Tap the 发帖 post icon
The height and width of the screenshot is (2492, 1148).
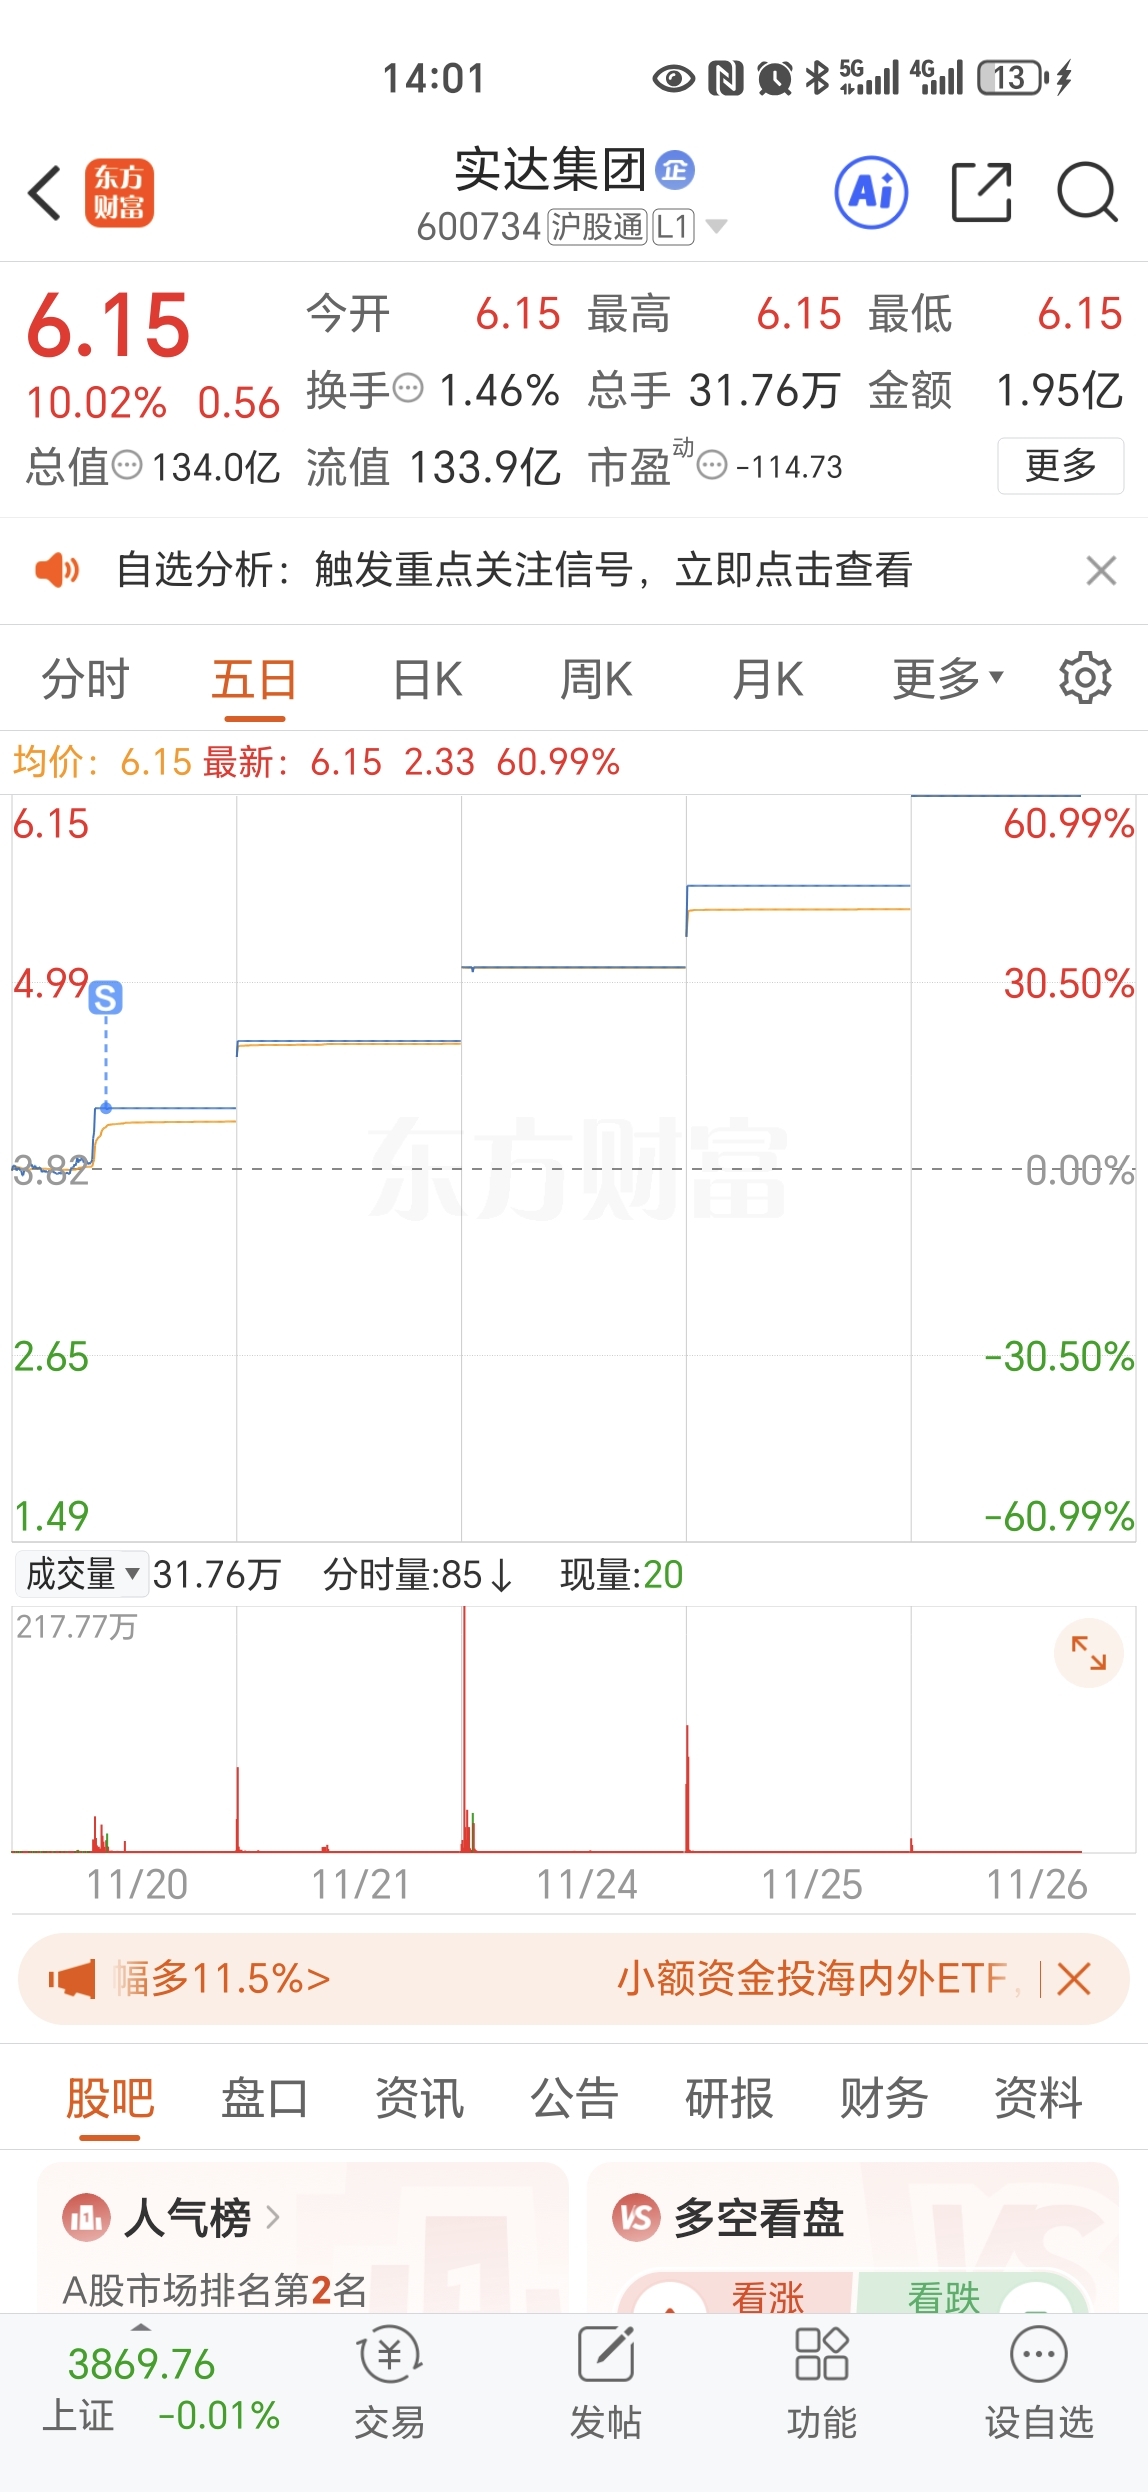[x=605, y=2382]
